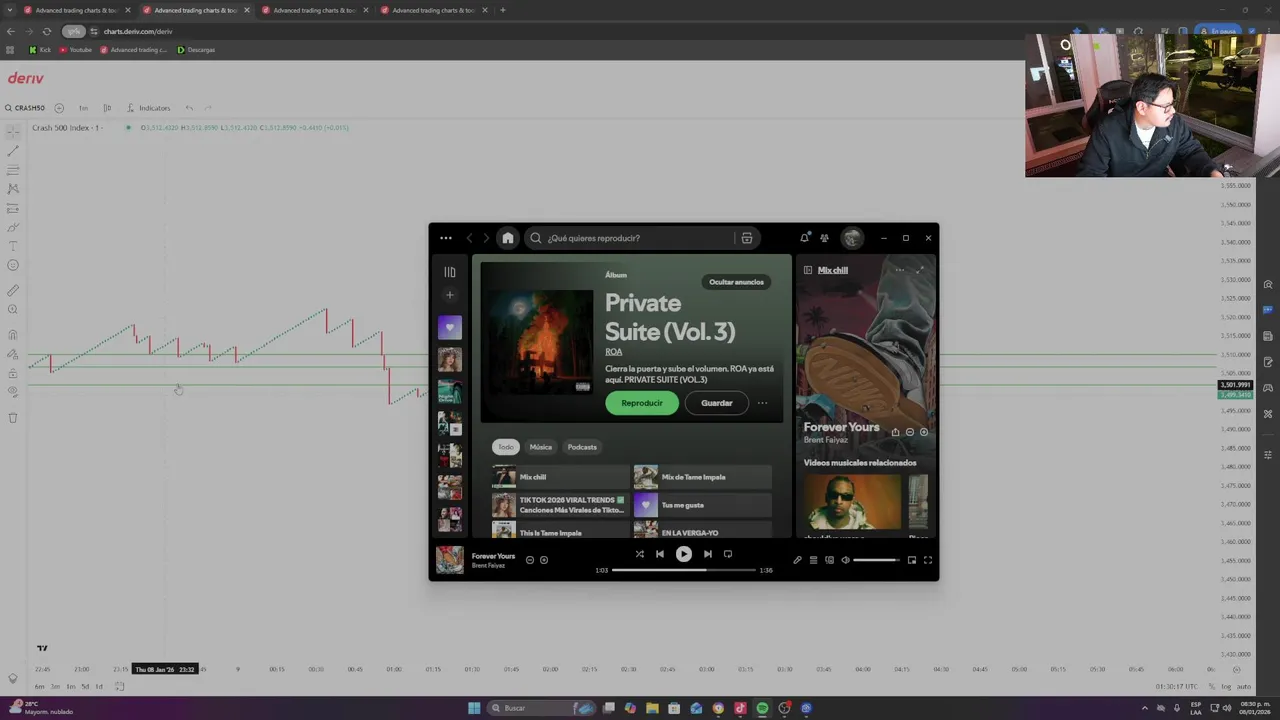1280x720 pixels.
Task: Open Spotify miniplayer
Action: (912, 560)
